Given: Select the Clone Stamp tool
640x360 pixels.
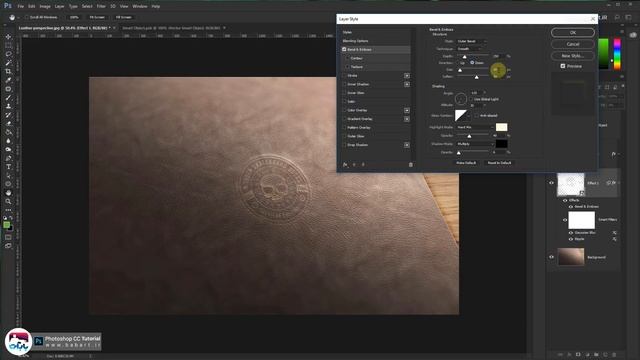Looking at the screenshot, I should click(8, 106).
